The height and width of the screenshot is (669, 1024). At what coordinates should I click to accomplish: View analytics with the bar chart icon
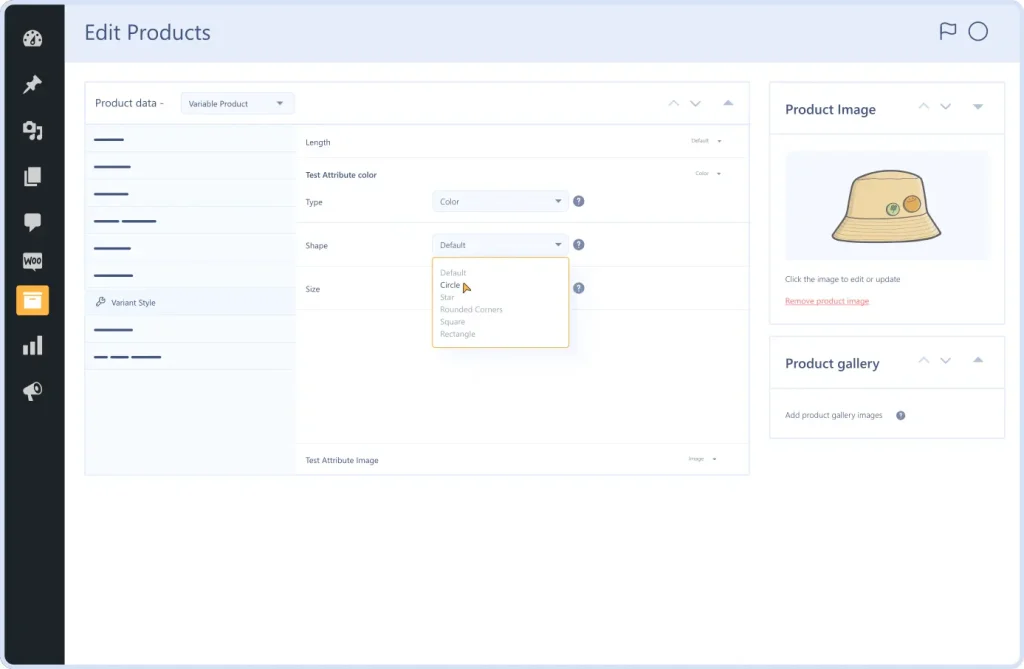point(33,345)
